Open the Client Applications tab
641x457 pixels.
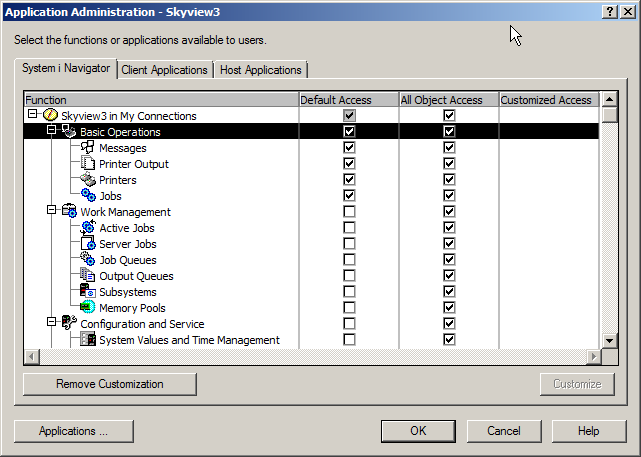coord(164,70)
